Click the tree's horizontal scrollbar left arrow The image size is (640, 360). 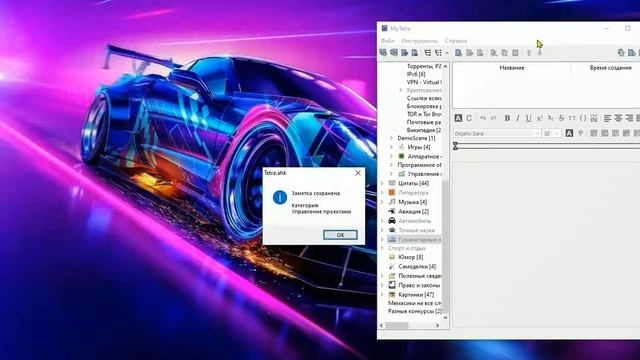(x=382, y=325)
